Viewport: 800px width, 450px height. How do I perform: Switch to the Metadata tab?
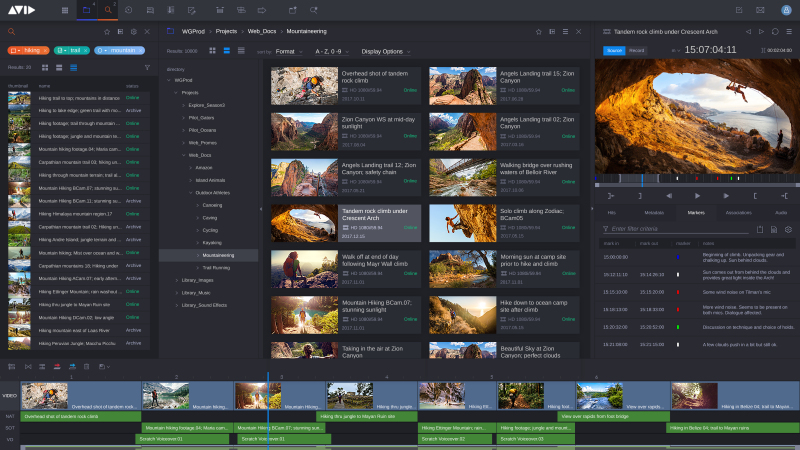coord(654,213)
